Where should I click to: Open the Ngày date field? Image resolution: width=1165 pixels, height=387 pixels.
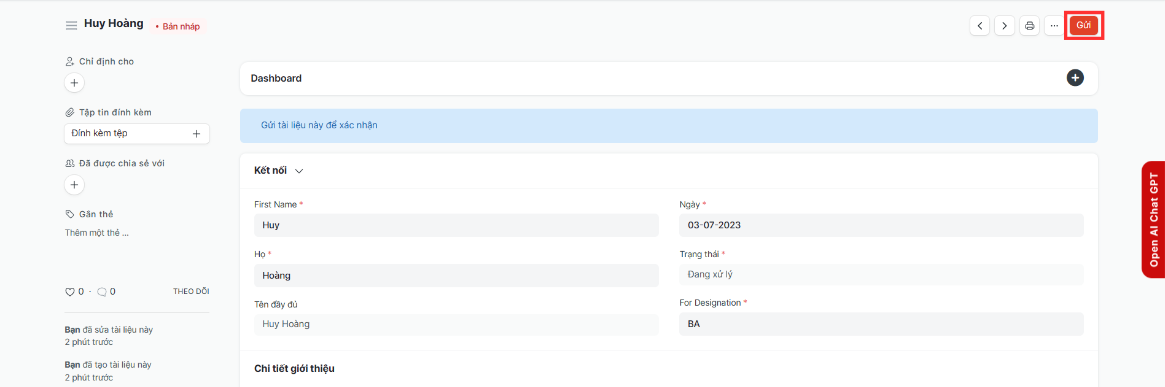pyautogui.click(x=881, y=225)
